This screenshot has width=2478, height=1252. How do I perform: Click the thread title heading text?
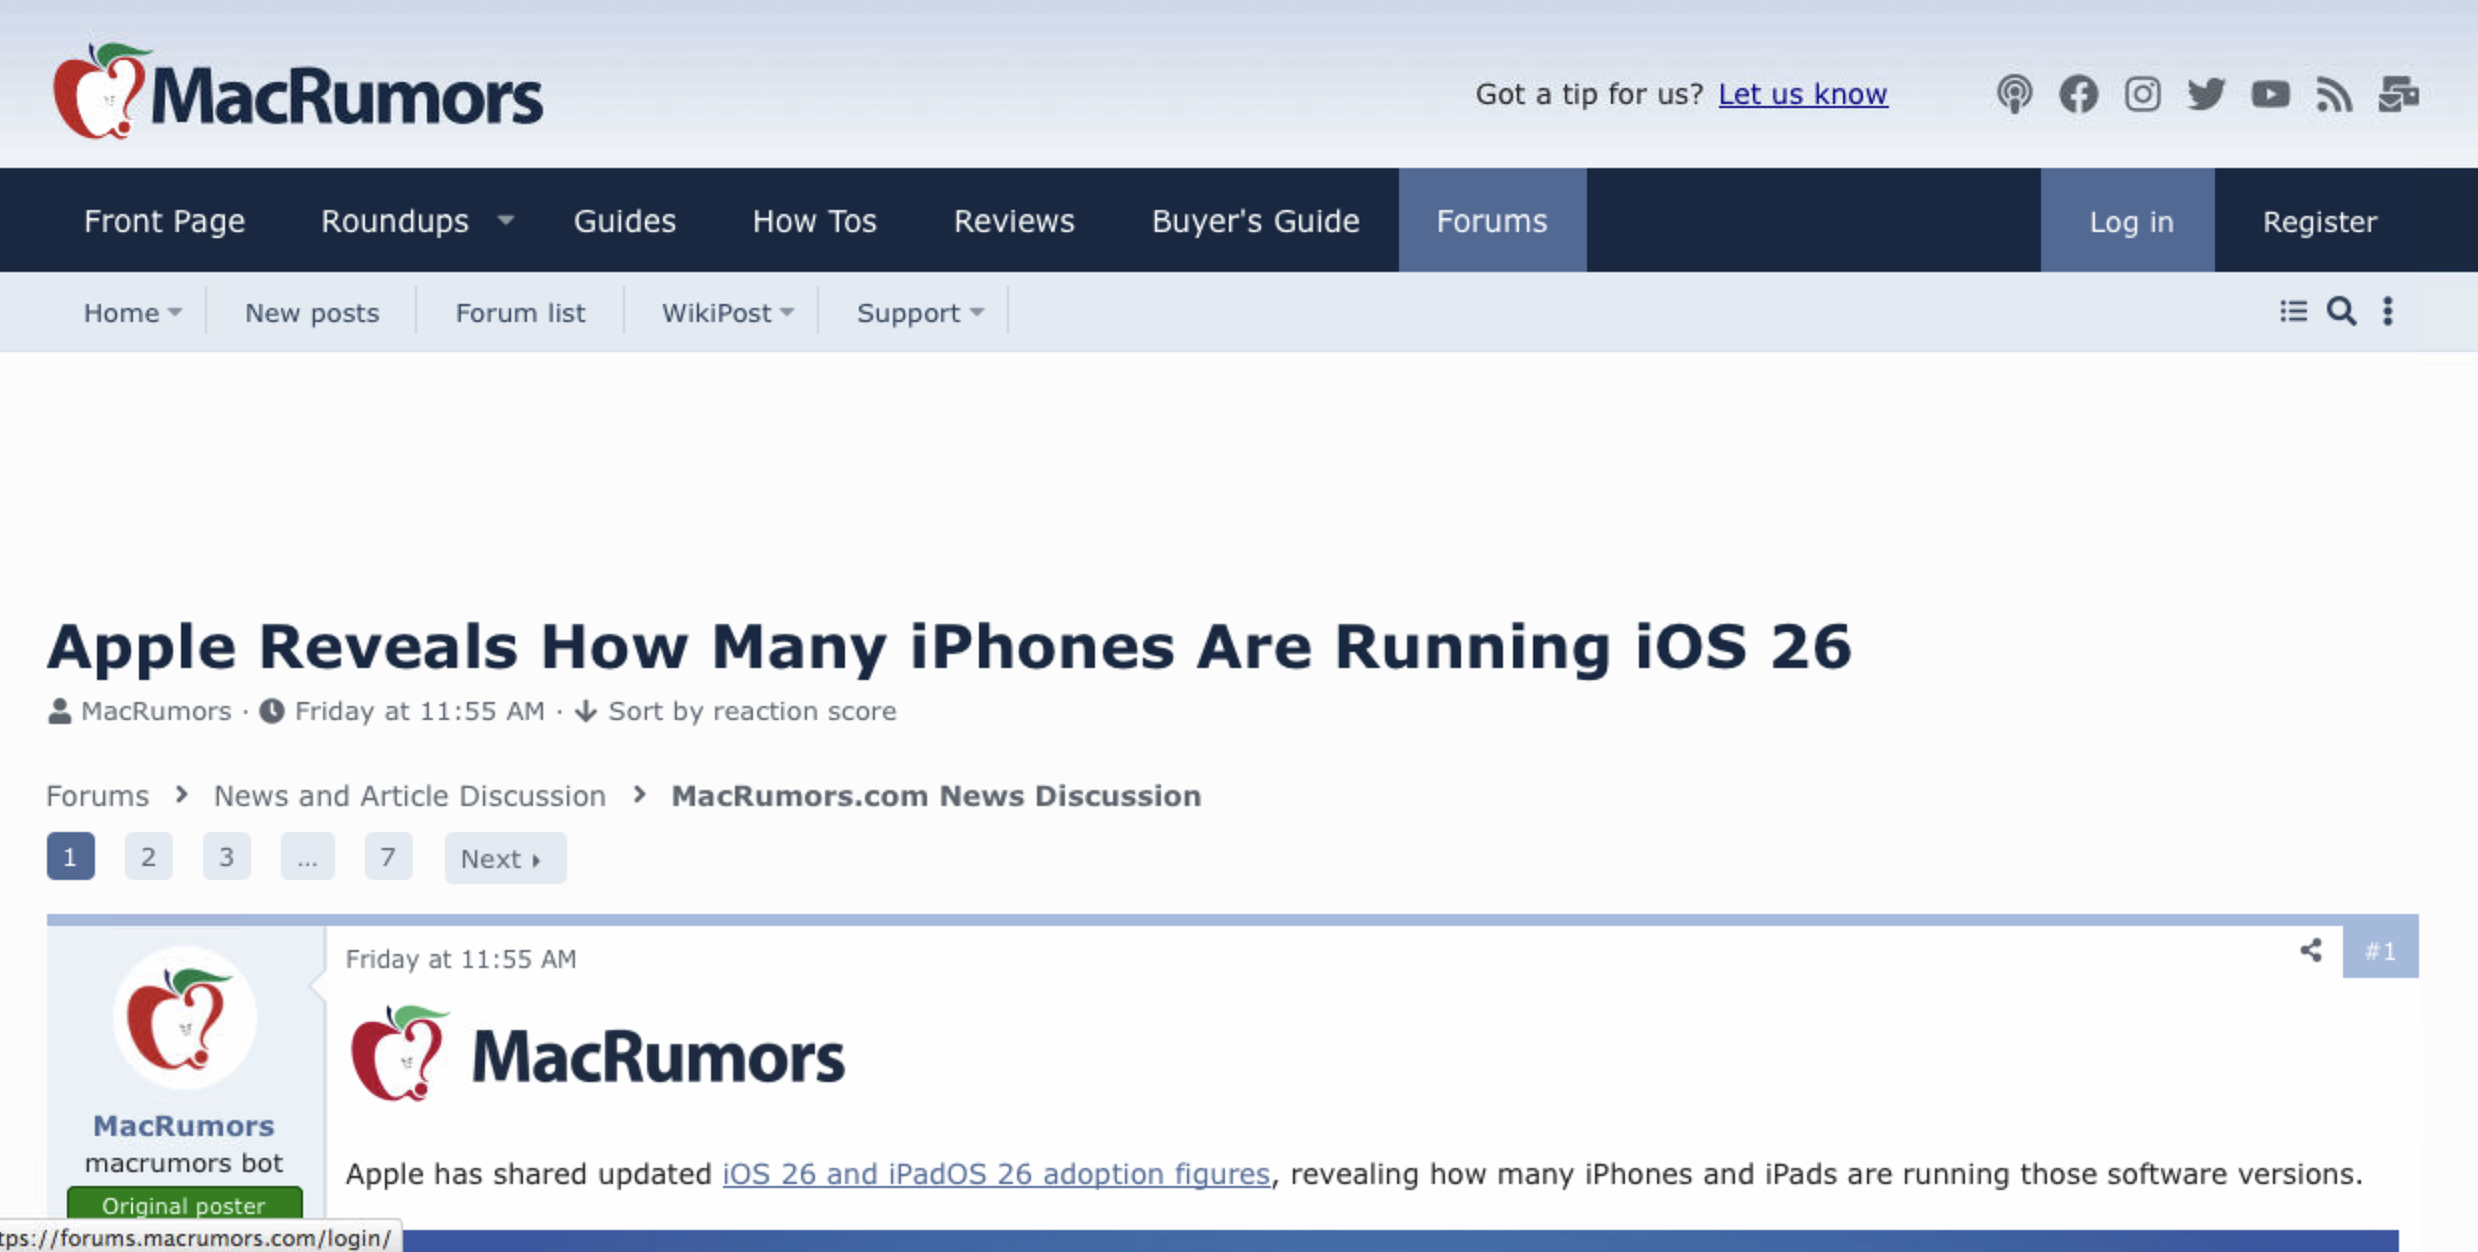[x=949, y=646]
